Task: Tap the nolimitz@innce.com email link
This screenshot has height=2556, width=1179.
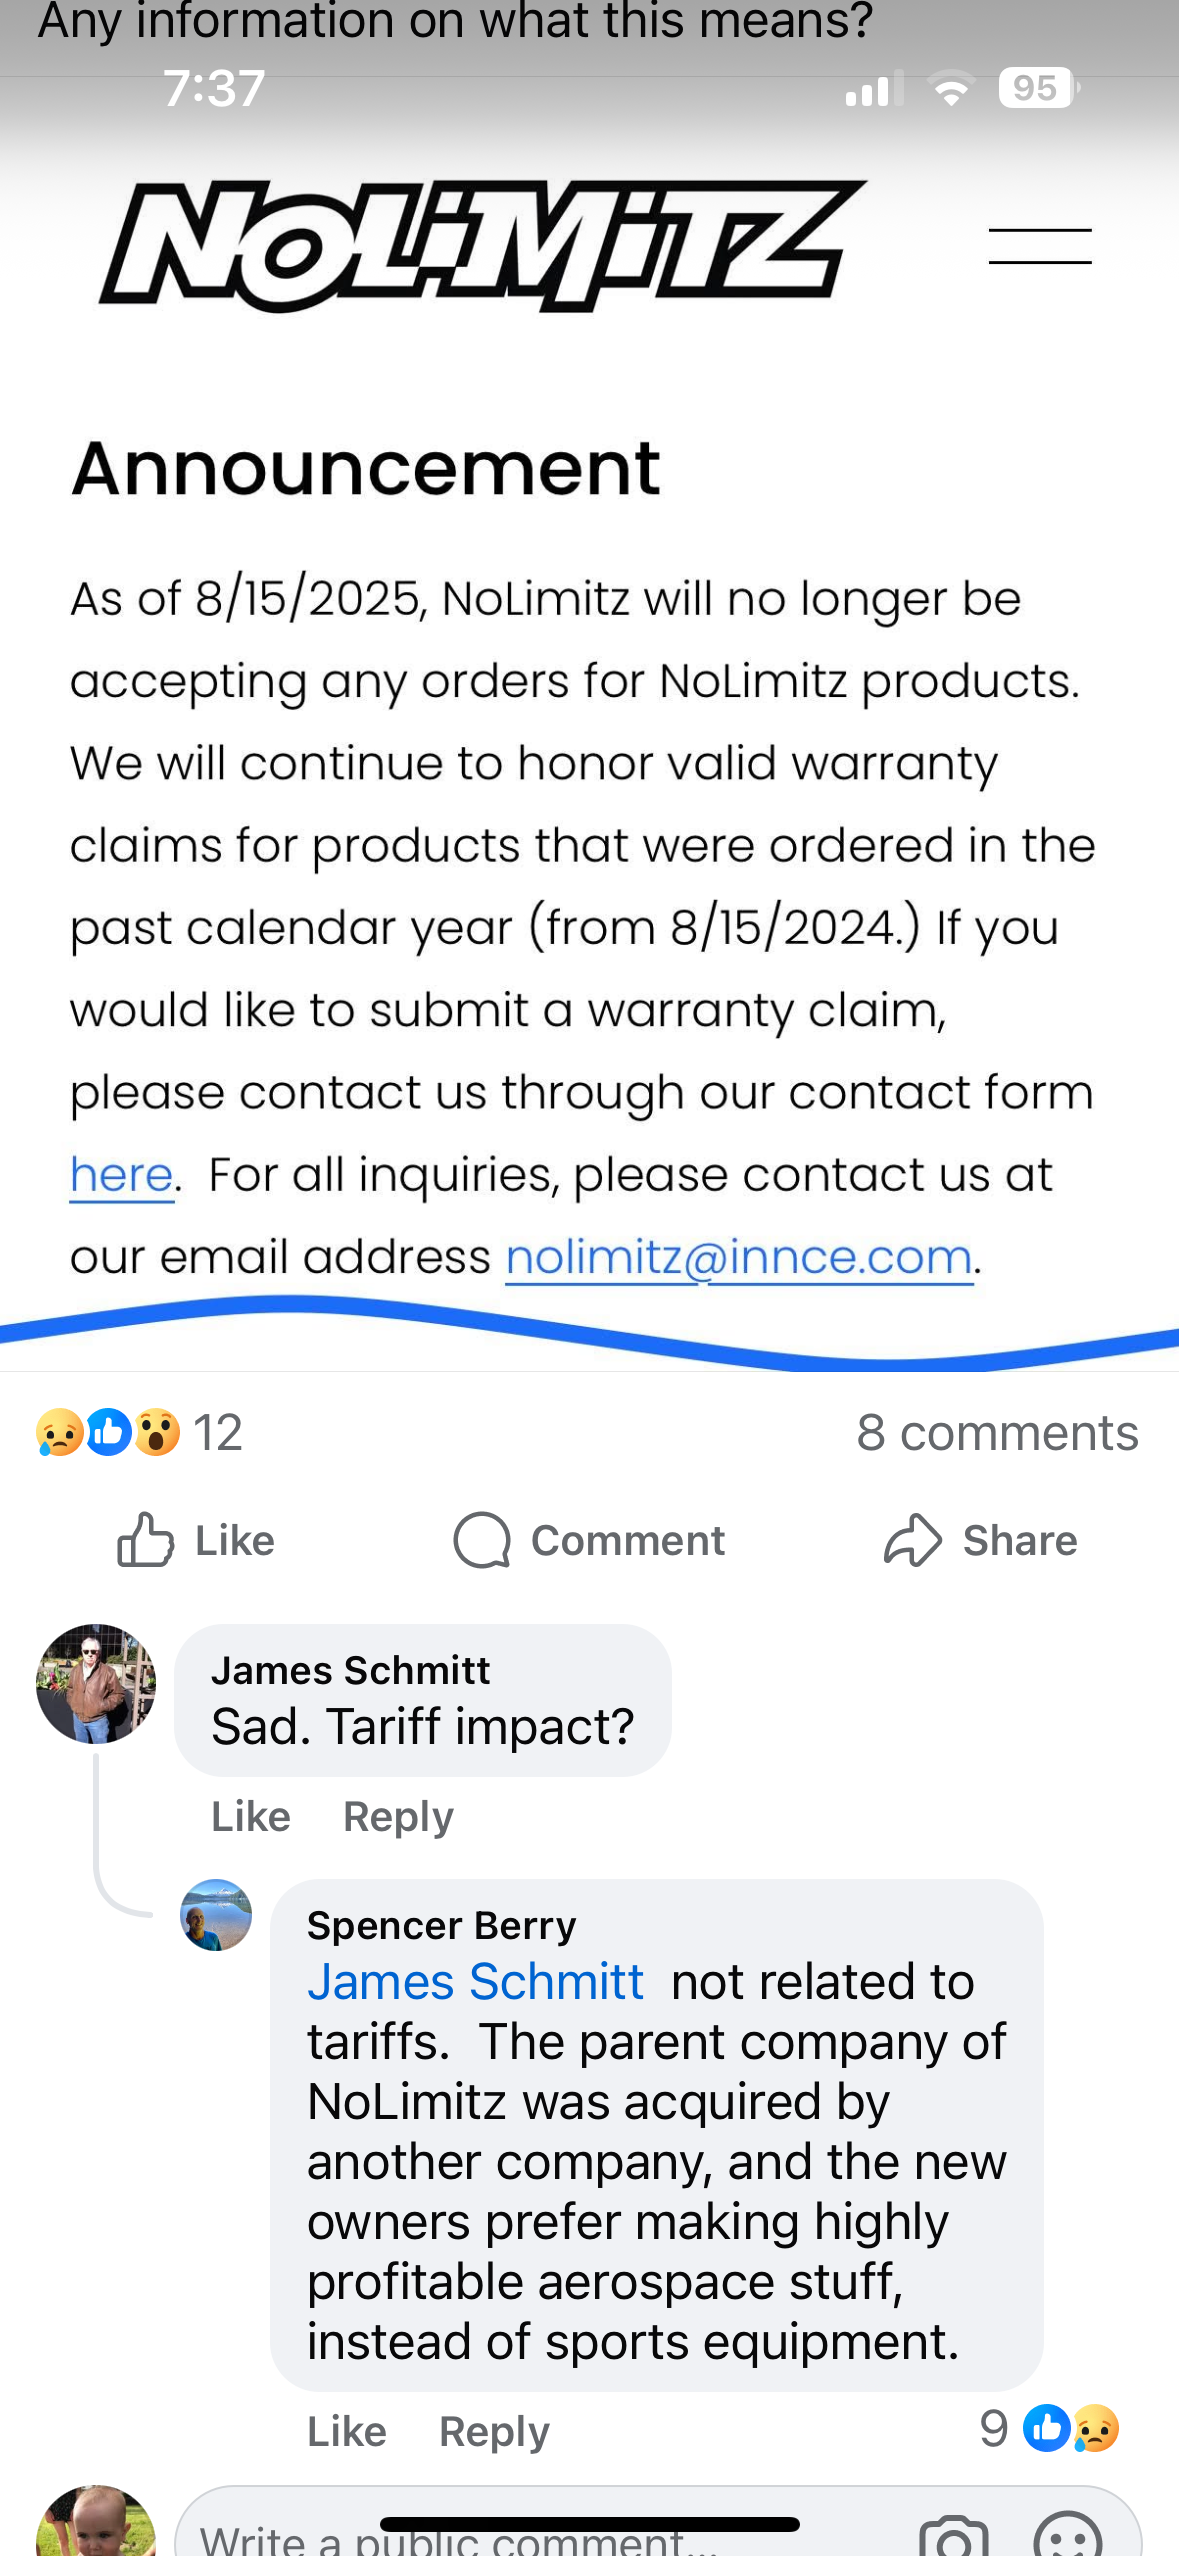Action: point(739,1257)
